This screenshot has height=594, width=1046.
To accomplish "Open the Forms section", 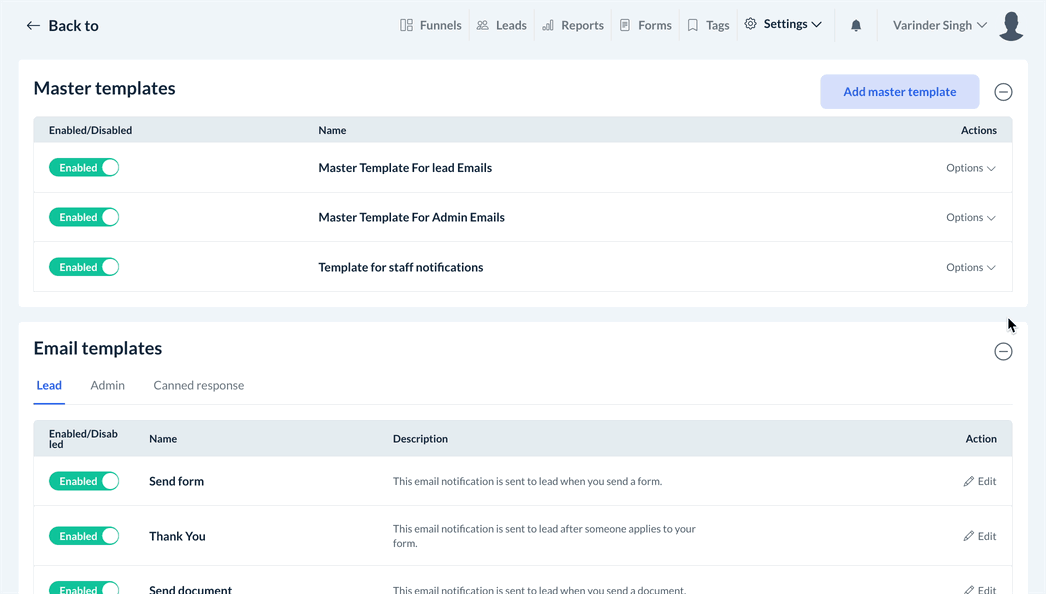I will (x=645, y=25).
